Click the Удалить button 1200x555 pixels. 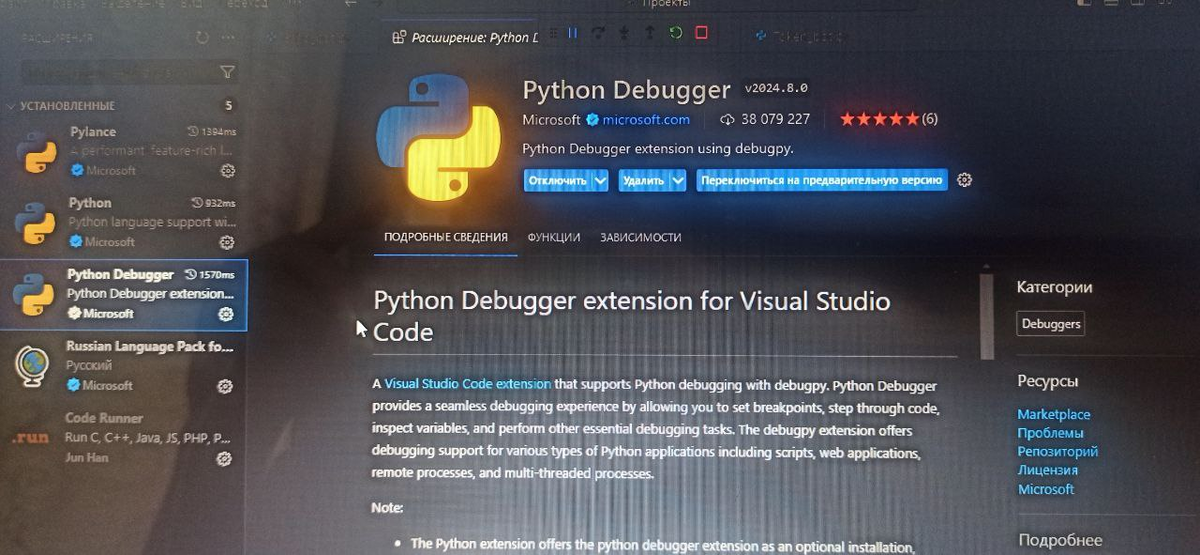point(643,181)
